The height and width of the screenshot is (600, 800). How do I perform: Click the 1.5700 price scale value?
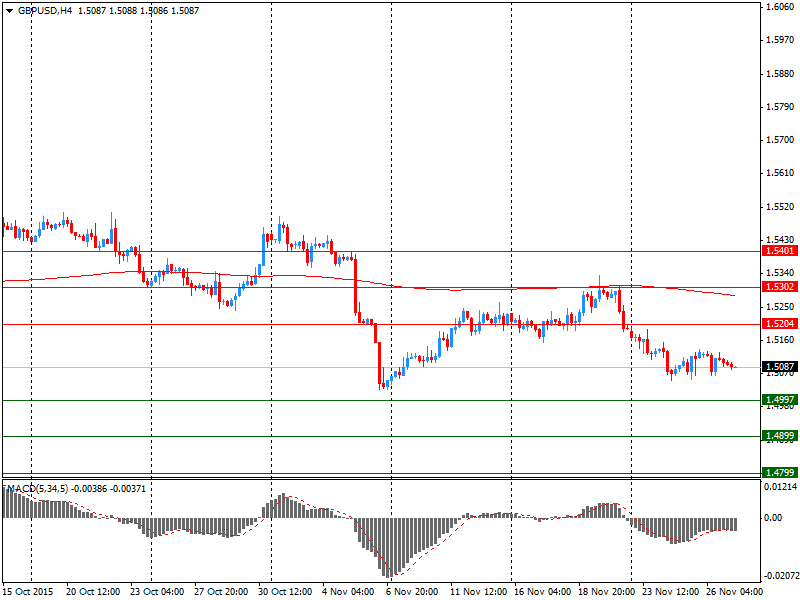point(780,140)
